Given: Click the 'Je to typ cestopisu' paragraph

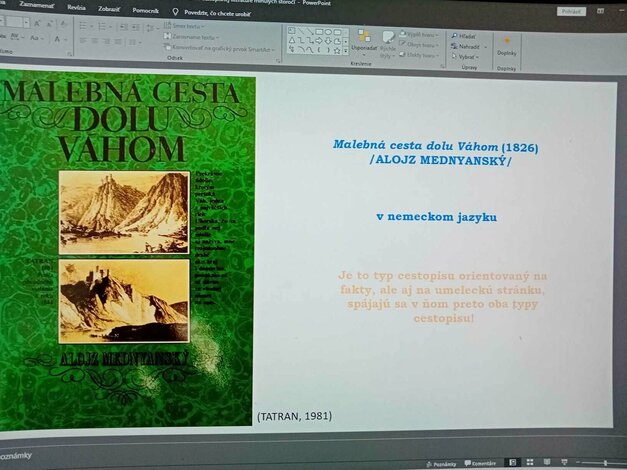Looking at the screenshot, I should (x=443, y=297).
